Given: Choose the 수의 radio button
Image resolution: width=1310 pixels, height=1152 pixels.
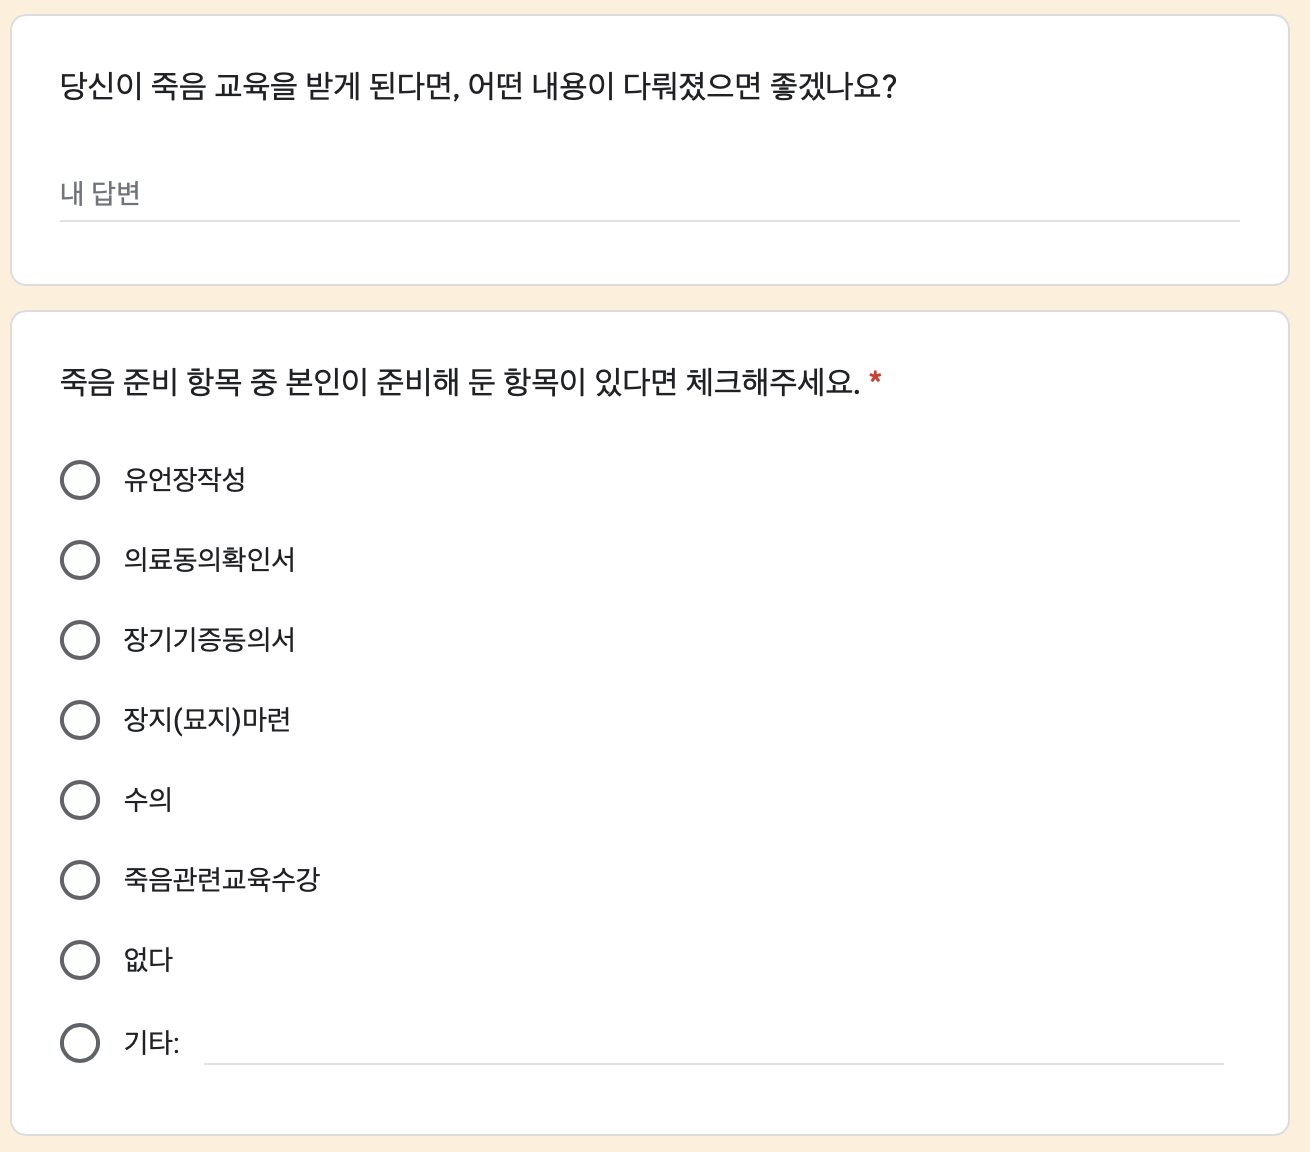Looking at the screenshot, I should (x=80, y=800).
